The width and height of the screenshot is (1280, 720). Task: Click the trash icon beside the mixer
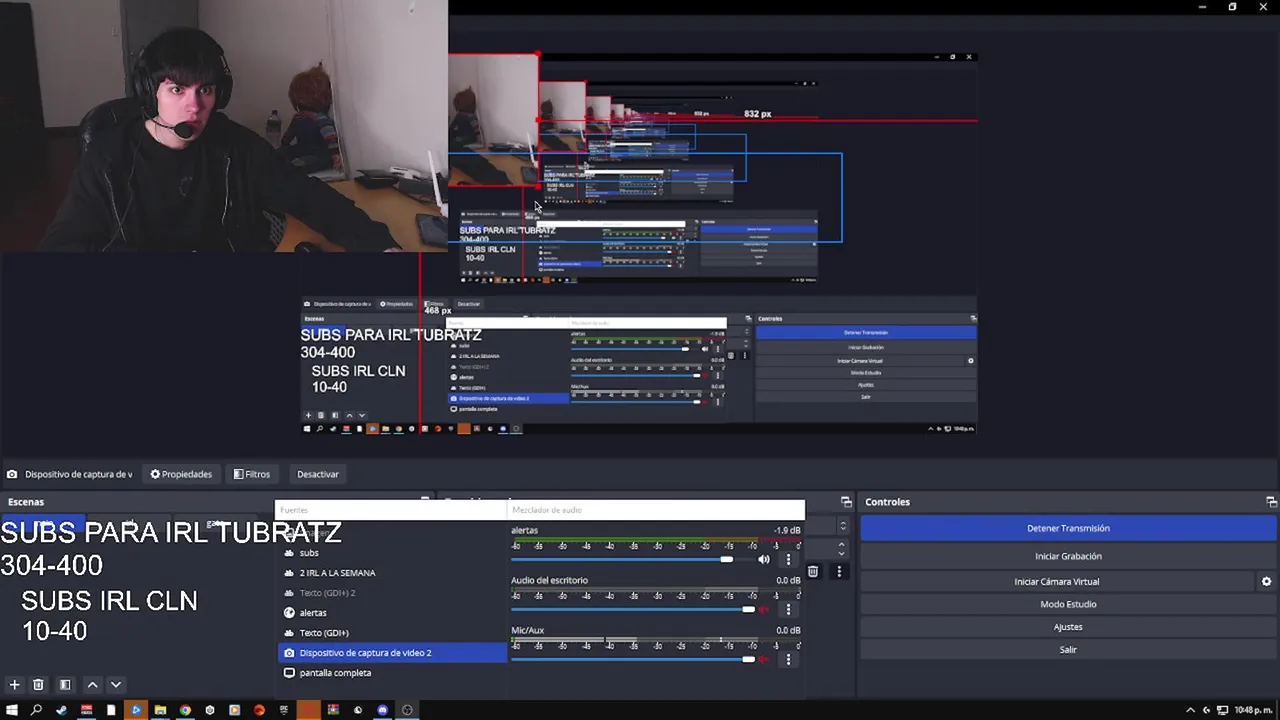(x=813, y=571)
